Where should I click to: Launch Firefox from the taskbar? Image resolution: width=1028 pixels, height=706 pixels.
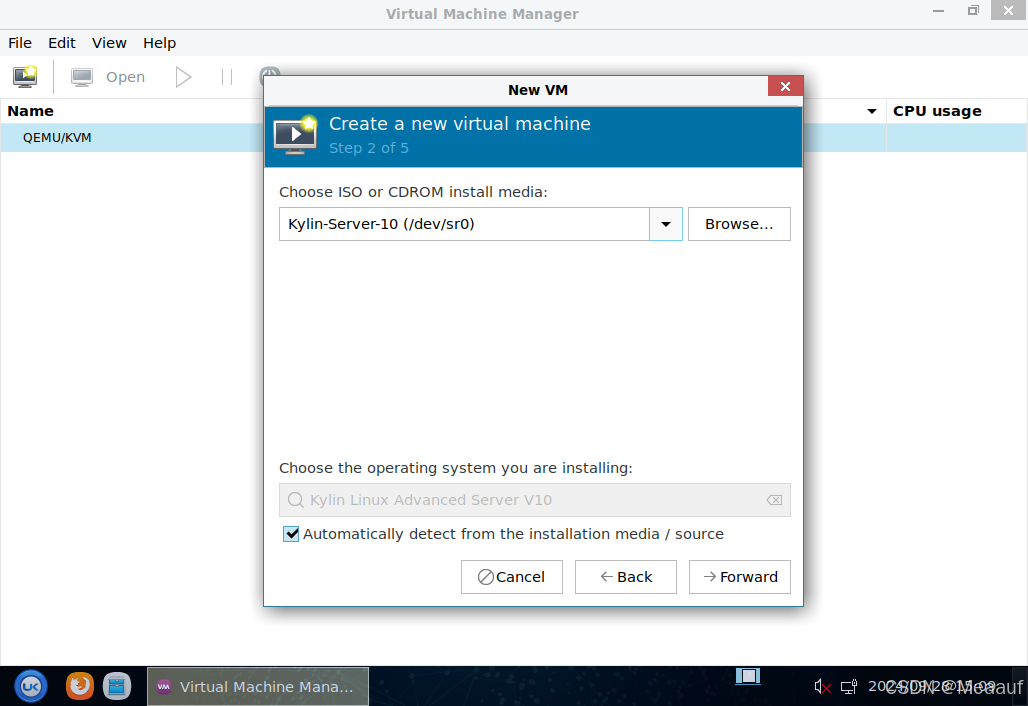(x=80, y=686)
